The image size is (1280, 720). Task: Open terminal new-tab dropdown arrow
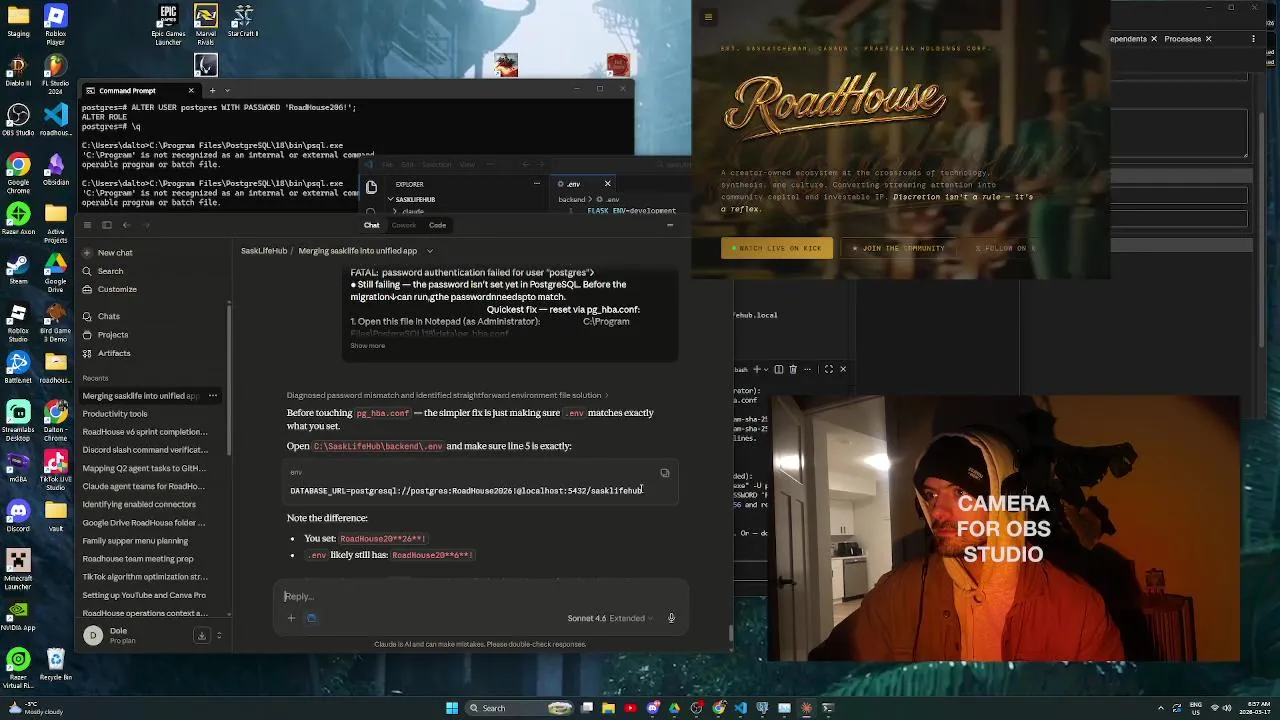tap(228, 91)
